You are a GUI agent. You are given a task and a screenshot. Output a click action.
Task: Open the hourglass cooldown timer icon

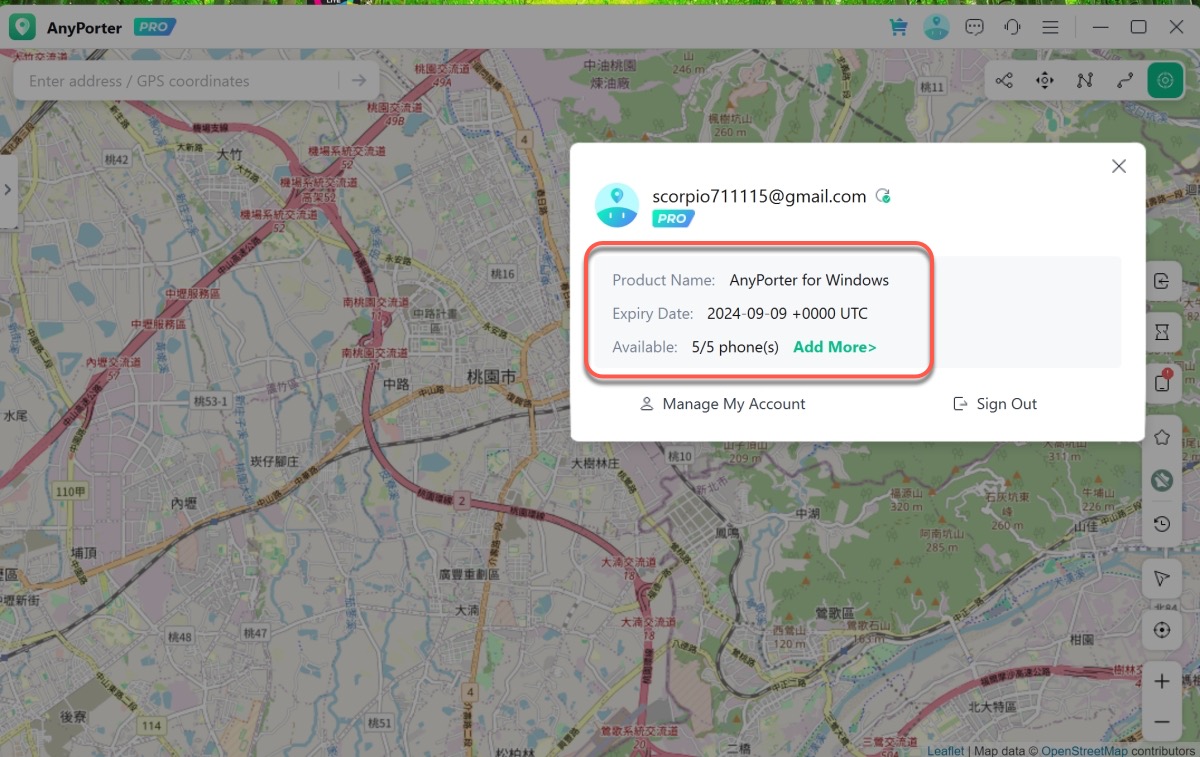[1161, 332]
